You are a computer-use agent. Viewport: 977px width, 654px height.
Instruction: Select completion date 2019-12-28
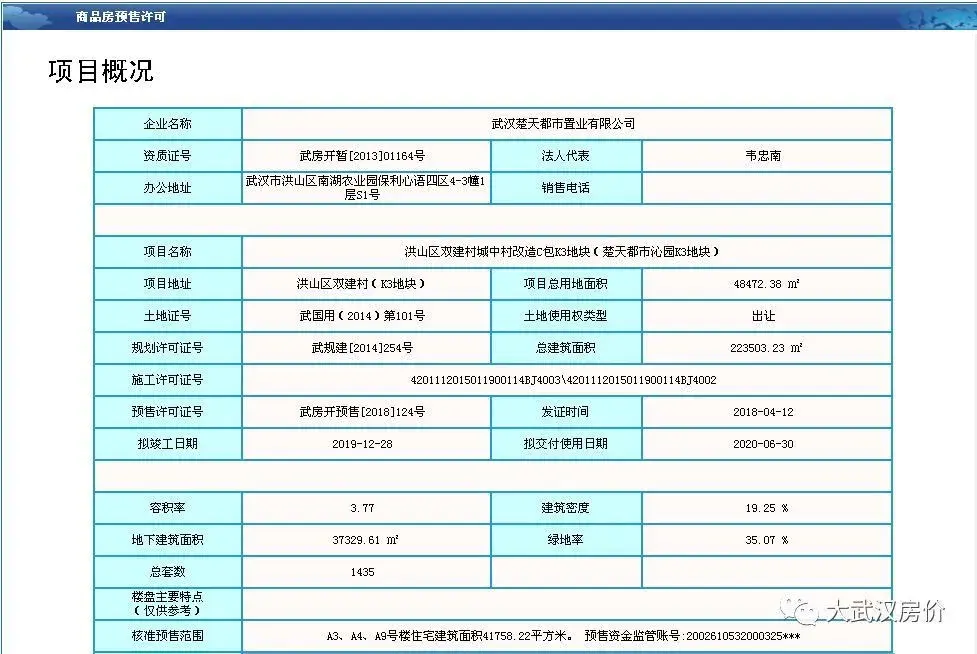362,444
